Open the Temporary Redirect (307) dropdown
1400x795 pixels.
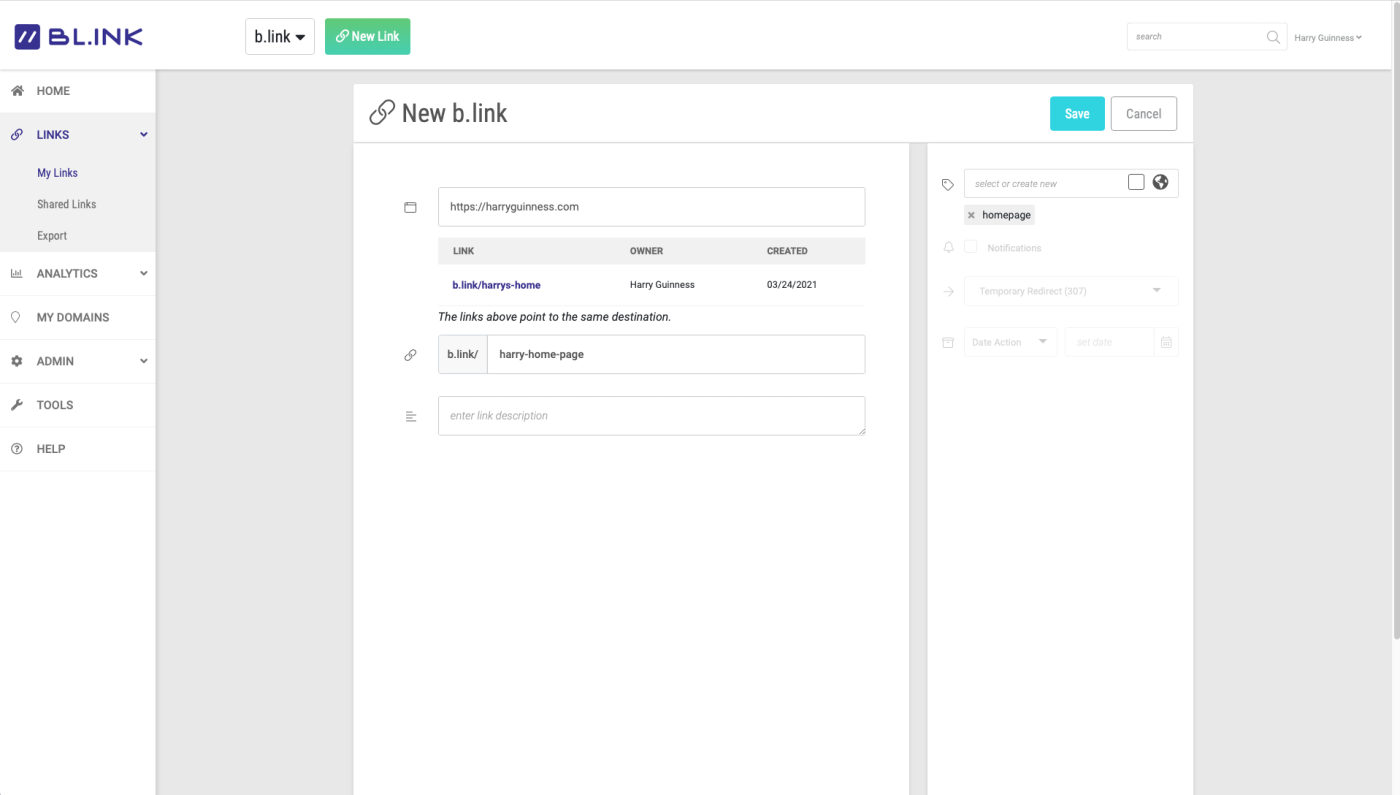pyautogui.click(x=1071, y=291)
